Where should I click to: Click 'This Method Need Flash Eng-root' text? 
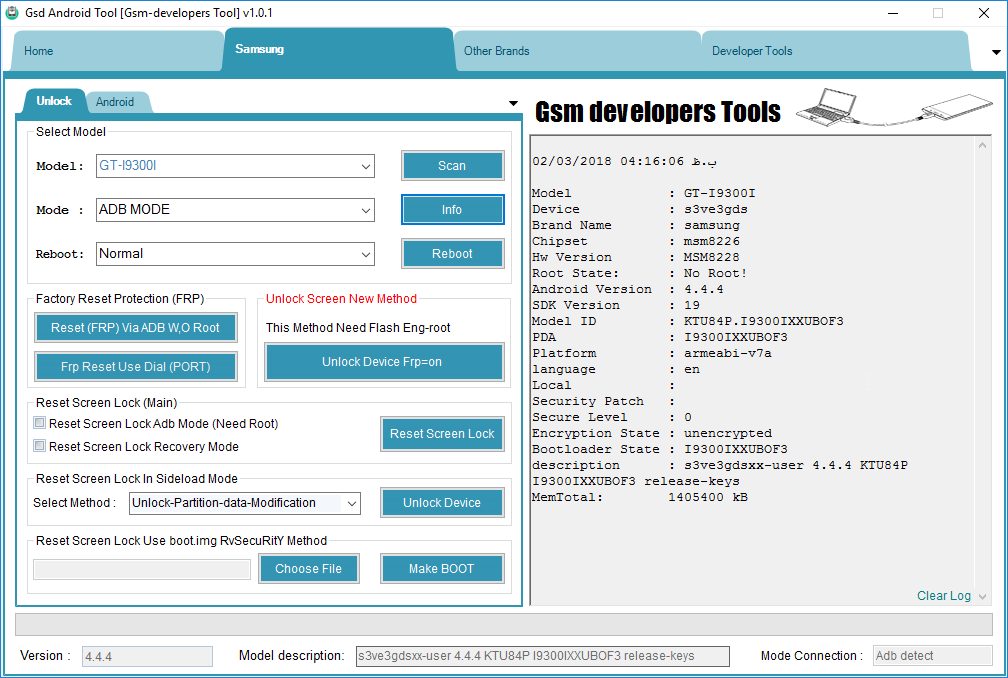358,328
